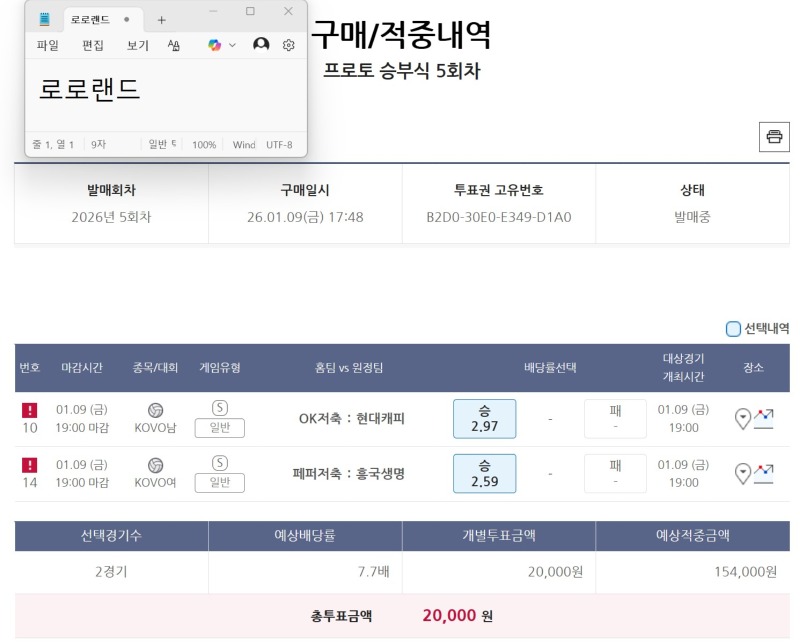Screen dimensions: 800x643
Task: Toggle the 선택내역 checkbox
Action: 733,328
